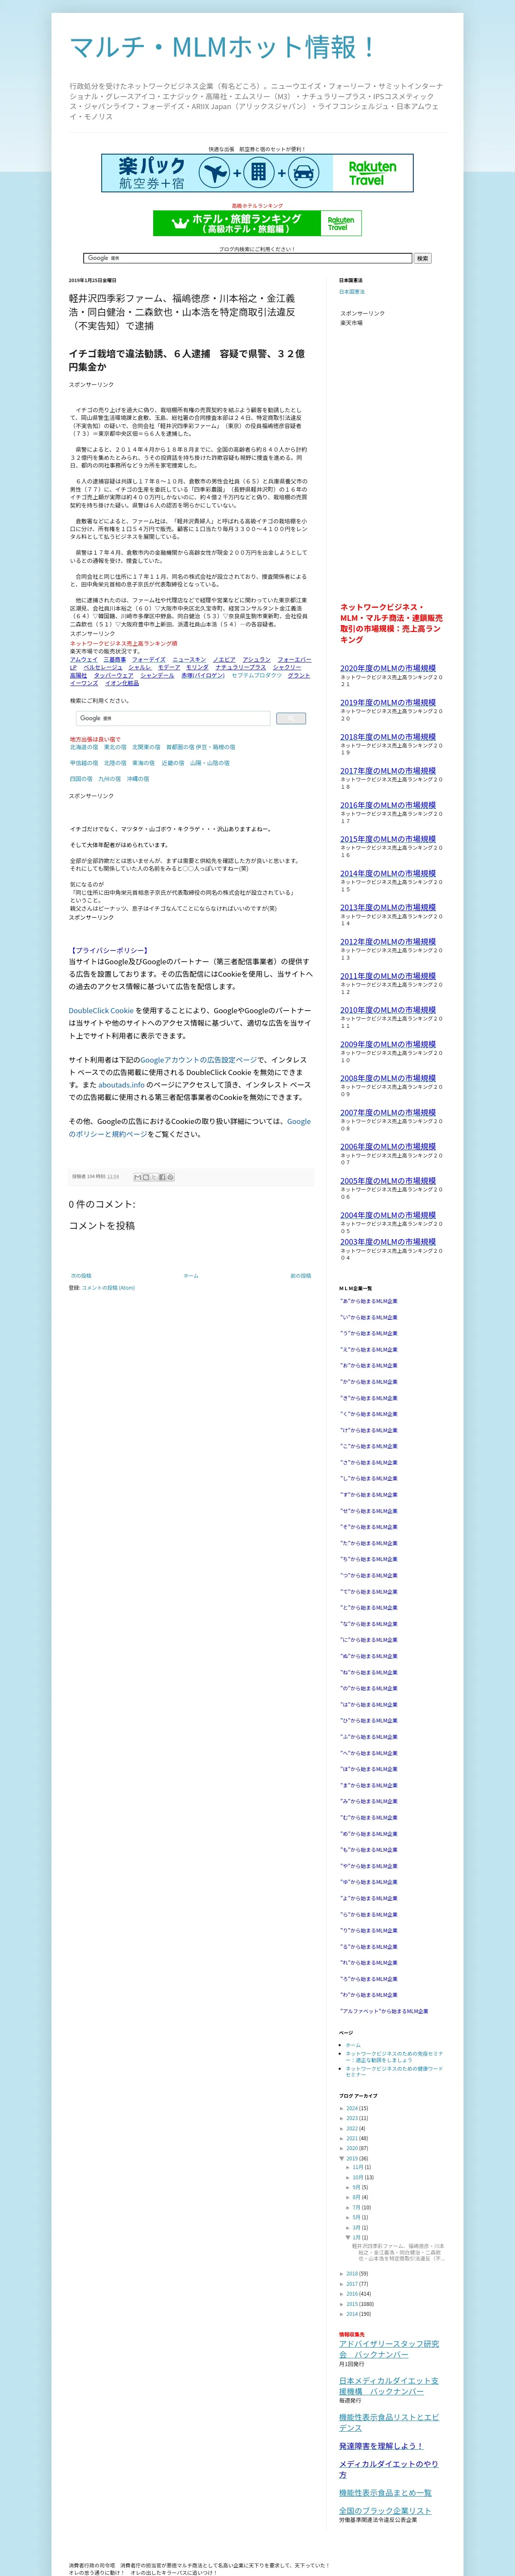Screen dimensions: 515x2576
Task: Open the ニュースキン link
Action: tap(189, 660)
